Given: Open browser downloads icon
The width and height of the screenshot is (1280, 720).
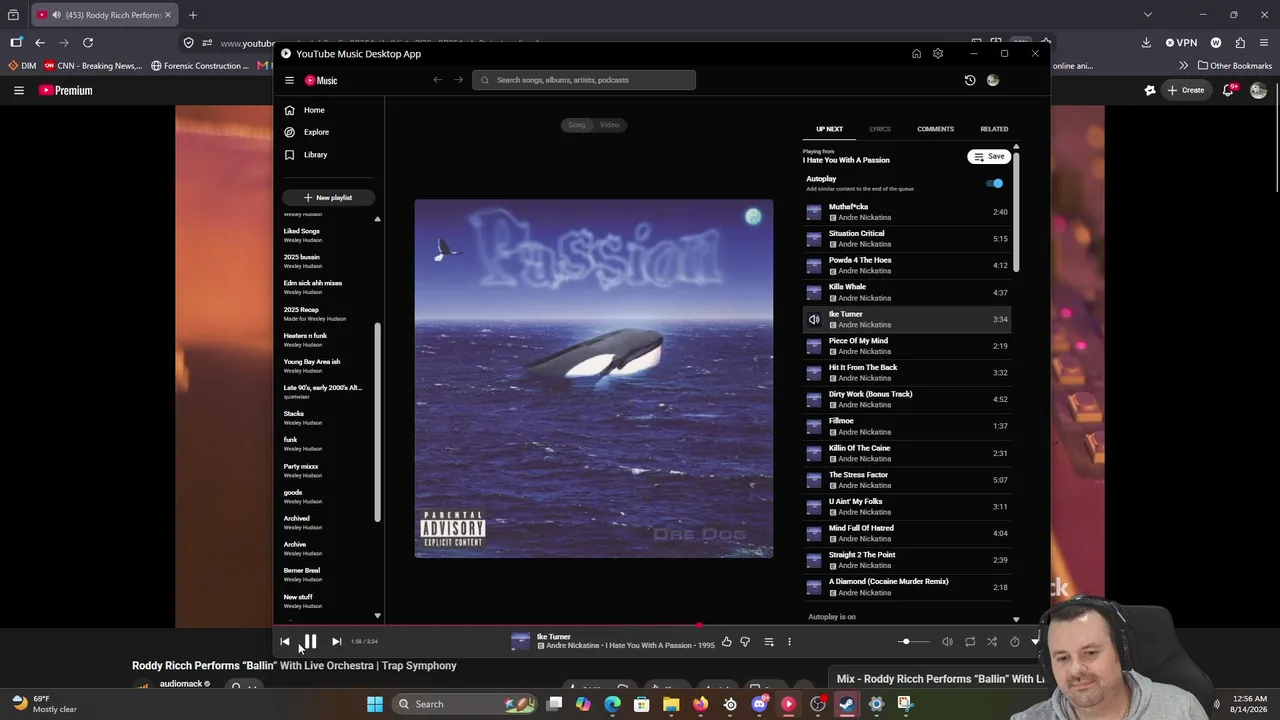Looking at the screenshot, I should 1146,43.
